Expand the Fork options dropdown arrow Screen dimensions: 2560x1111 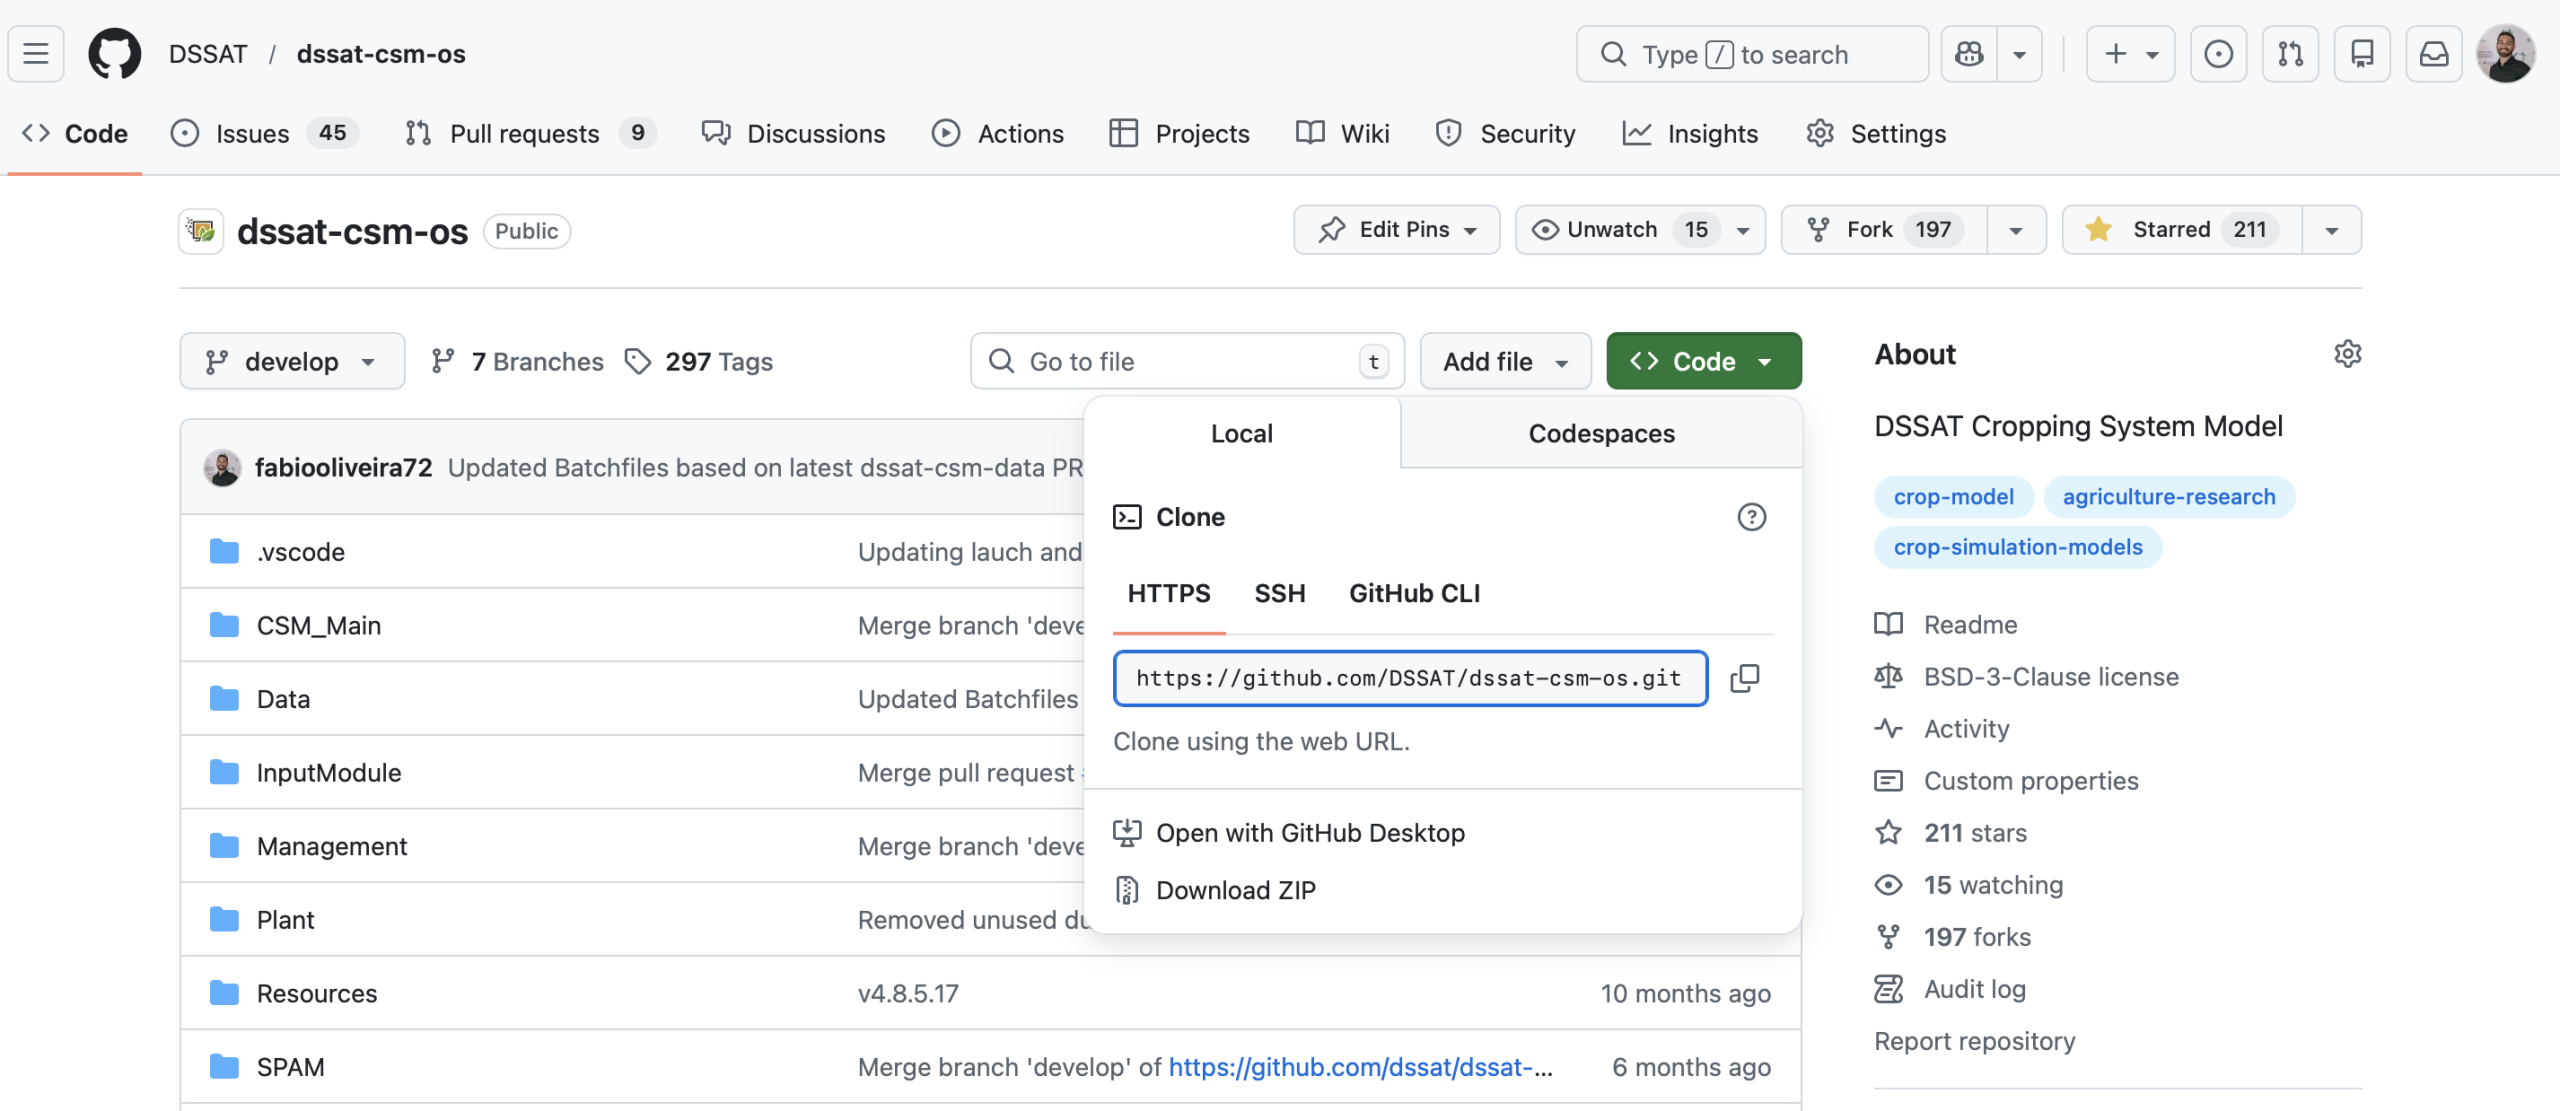point(2015,230)
